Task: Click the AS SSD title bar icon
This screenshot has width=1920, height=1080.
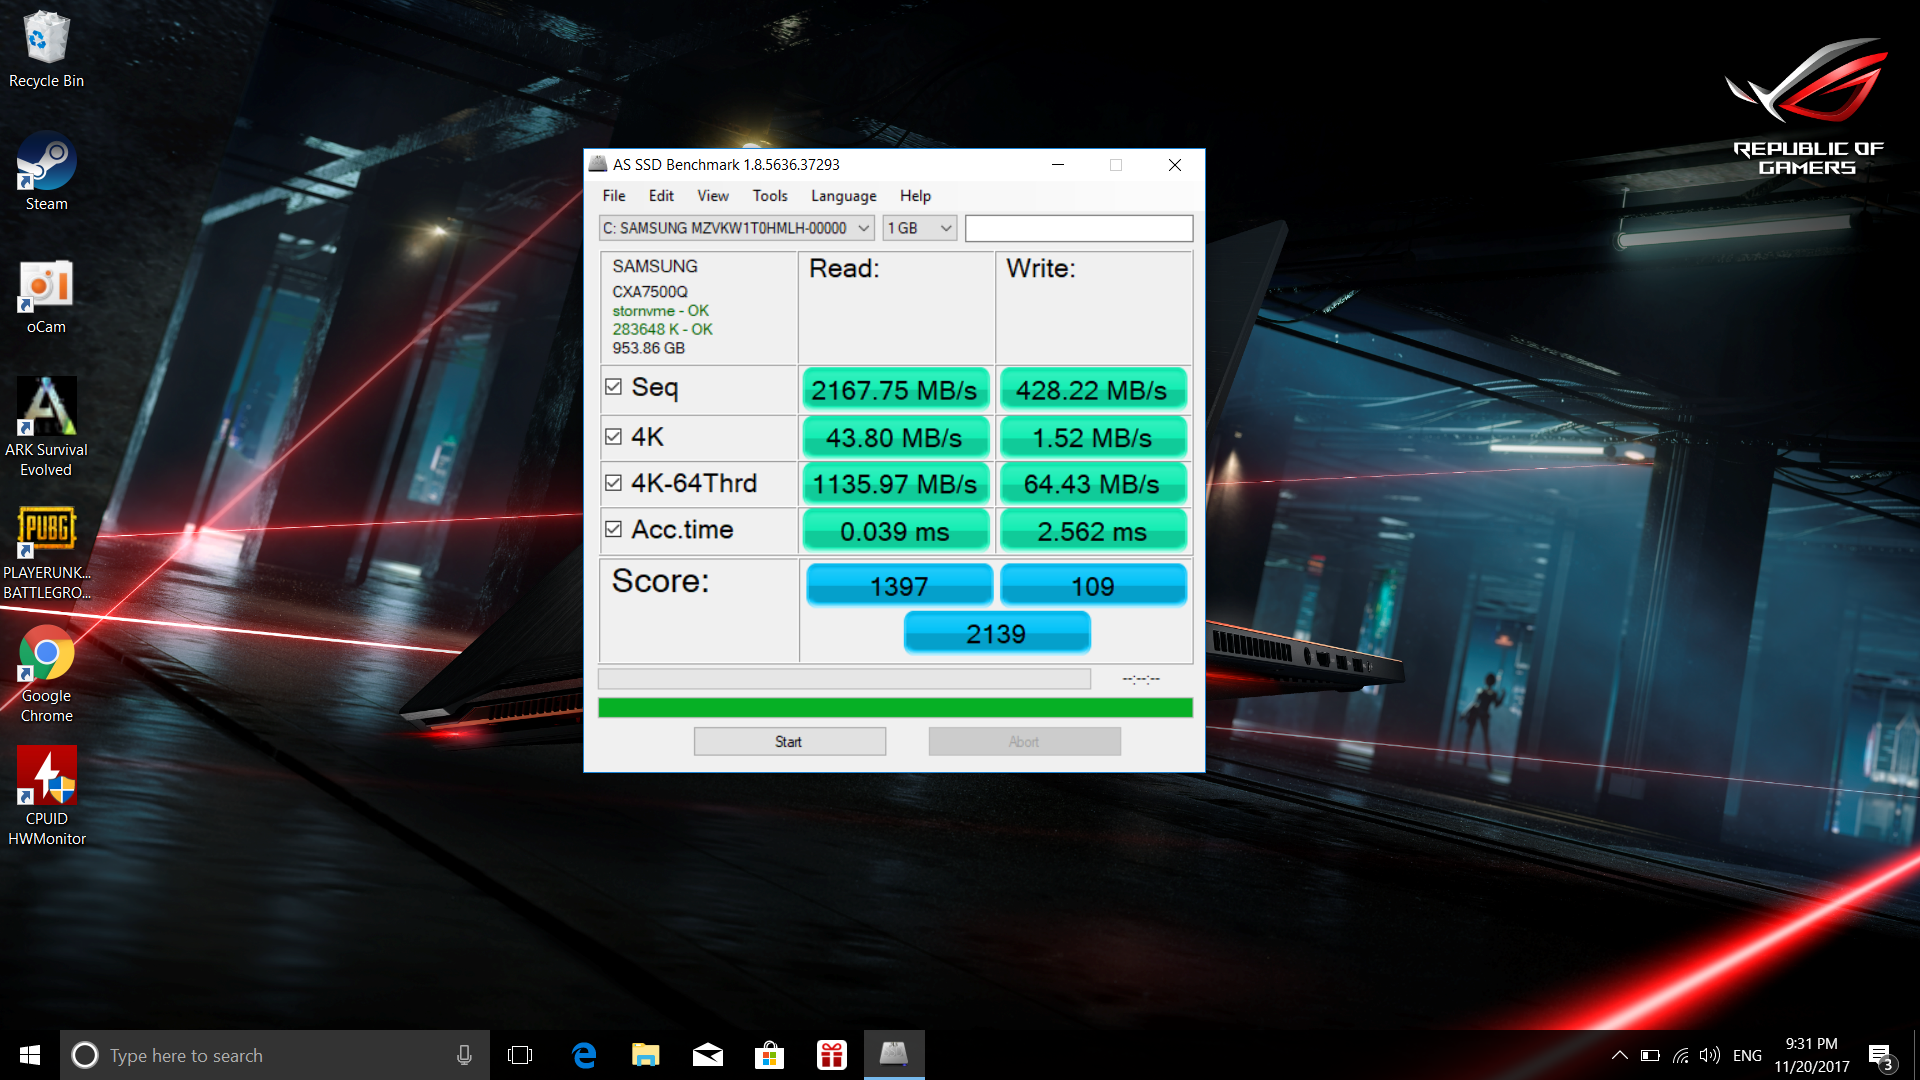Action: [x=598, y=164]
